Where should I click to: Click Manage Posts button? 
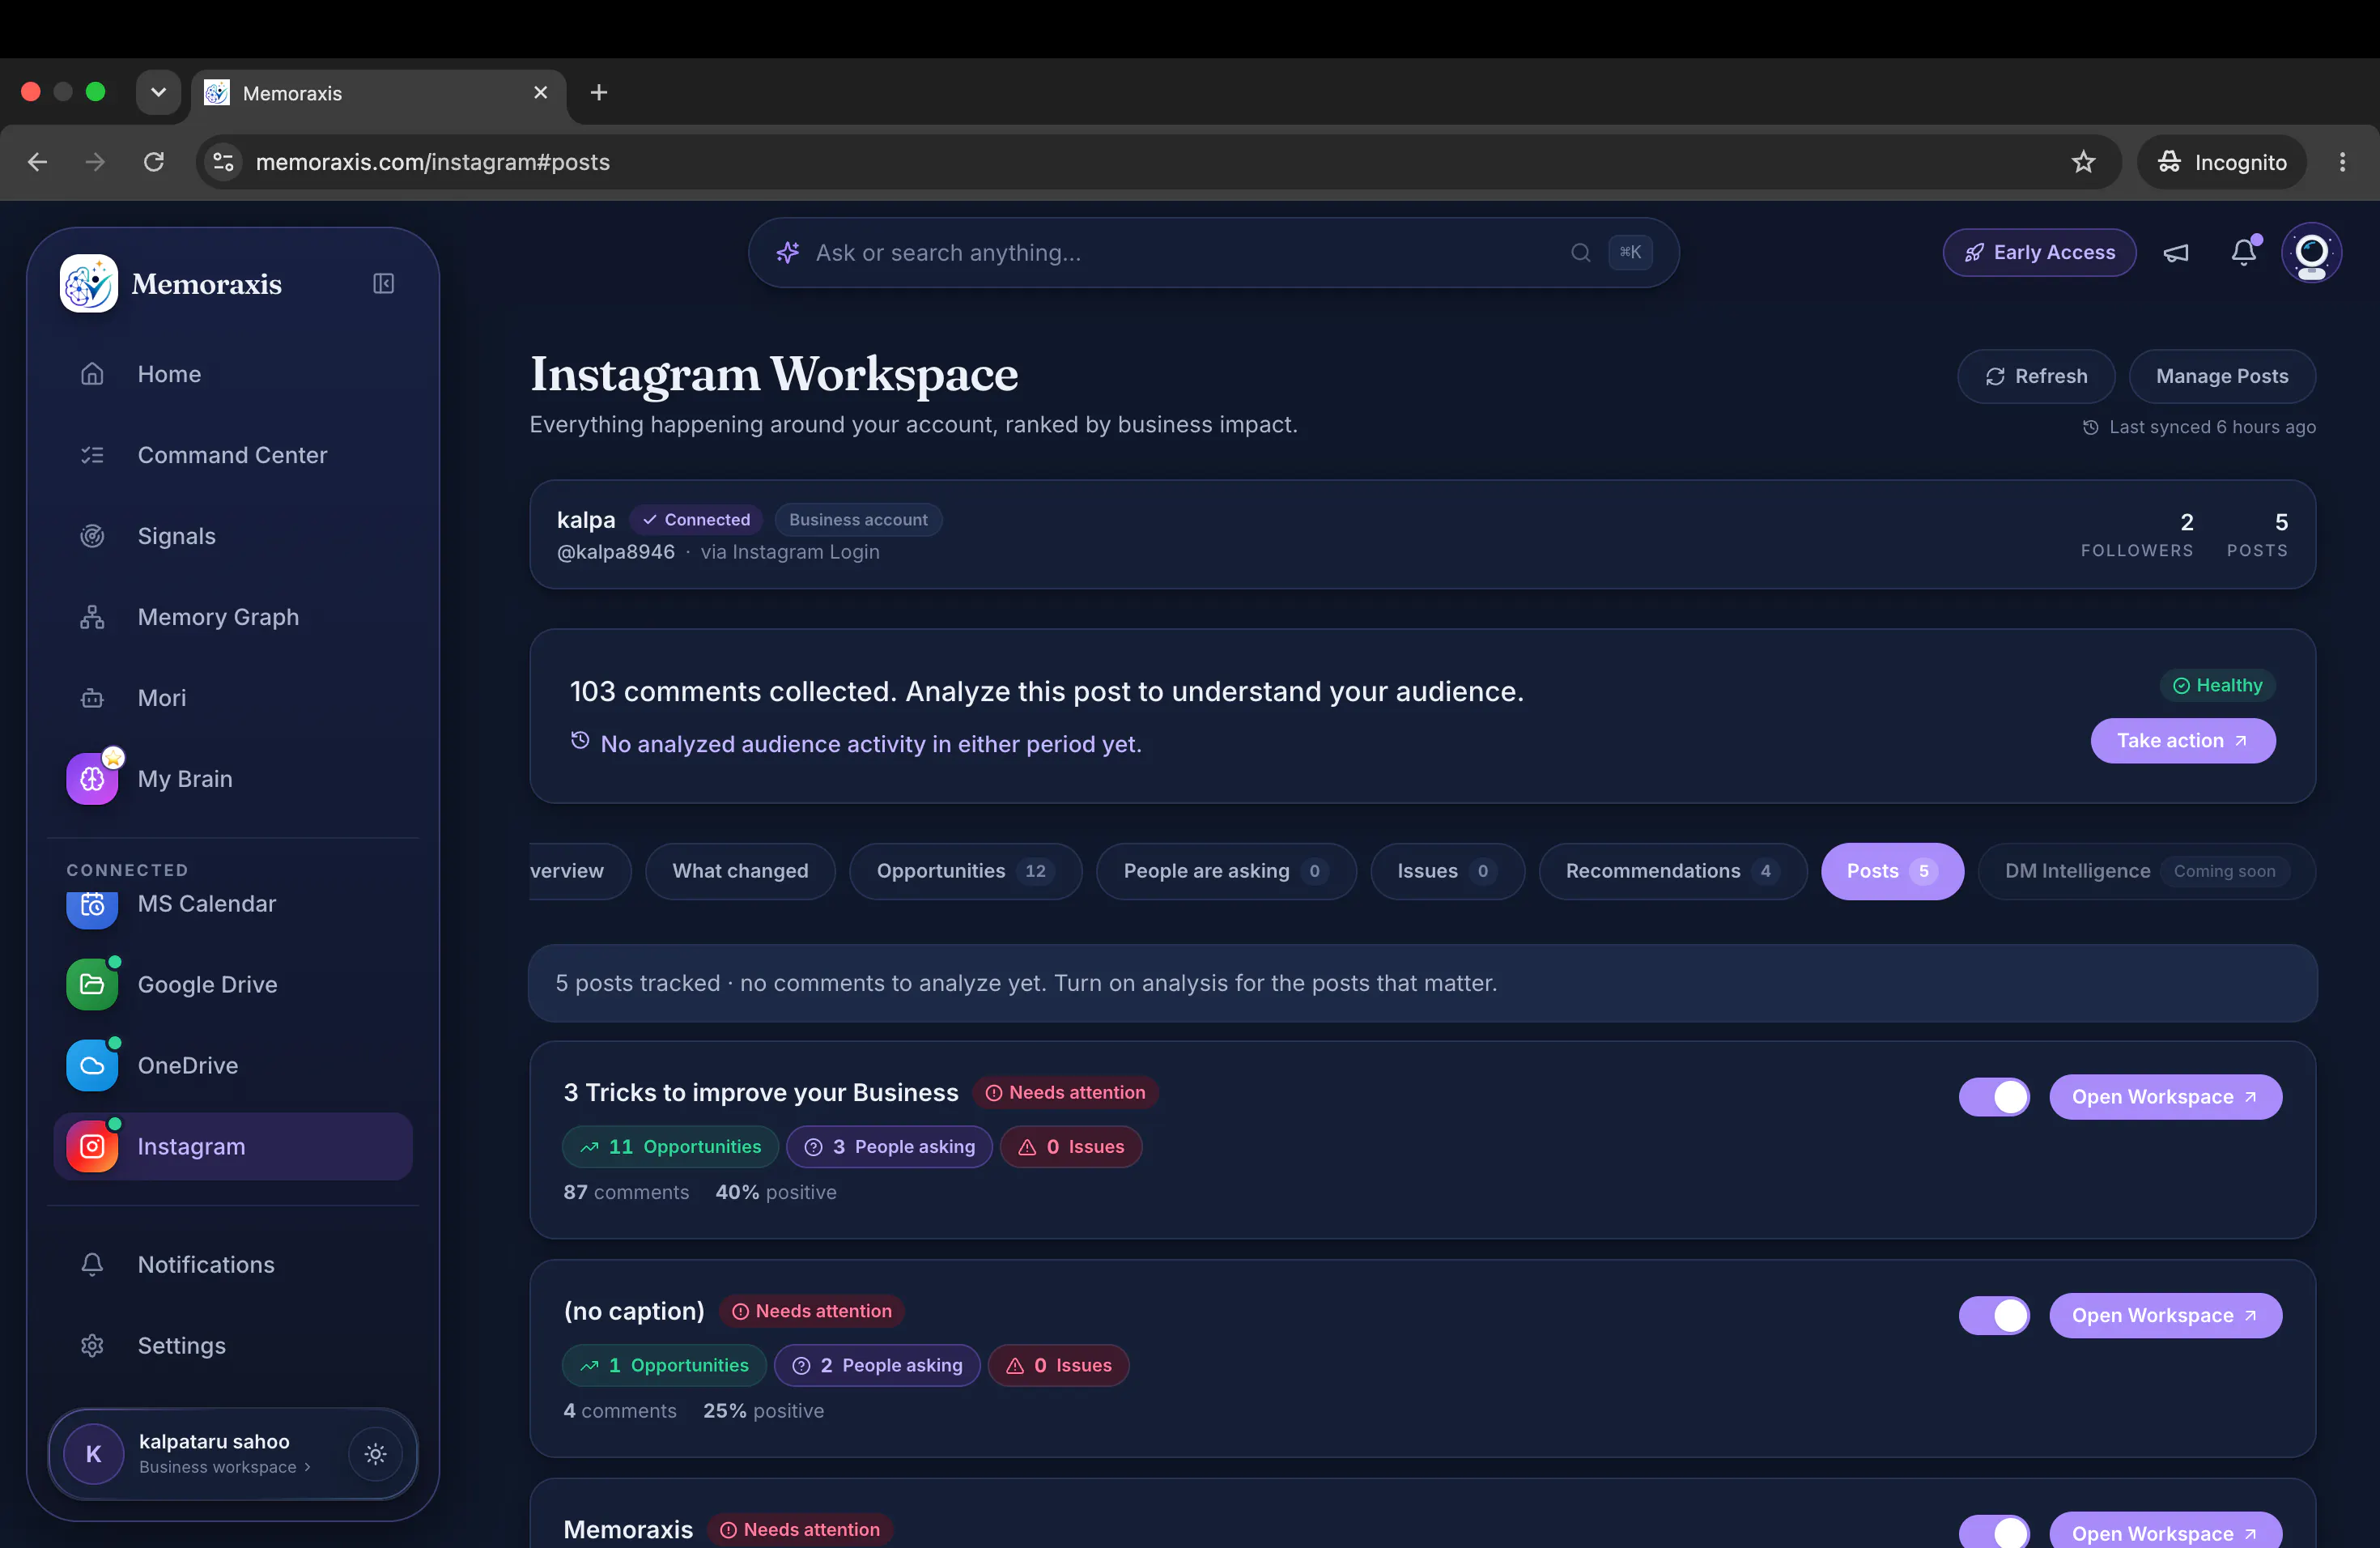tap(2222, 376)
